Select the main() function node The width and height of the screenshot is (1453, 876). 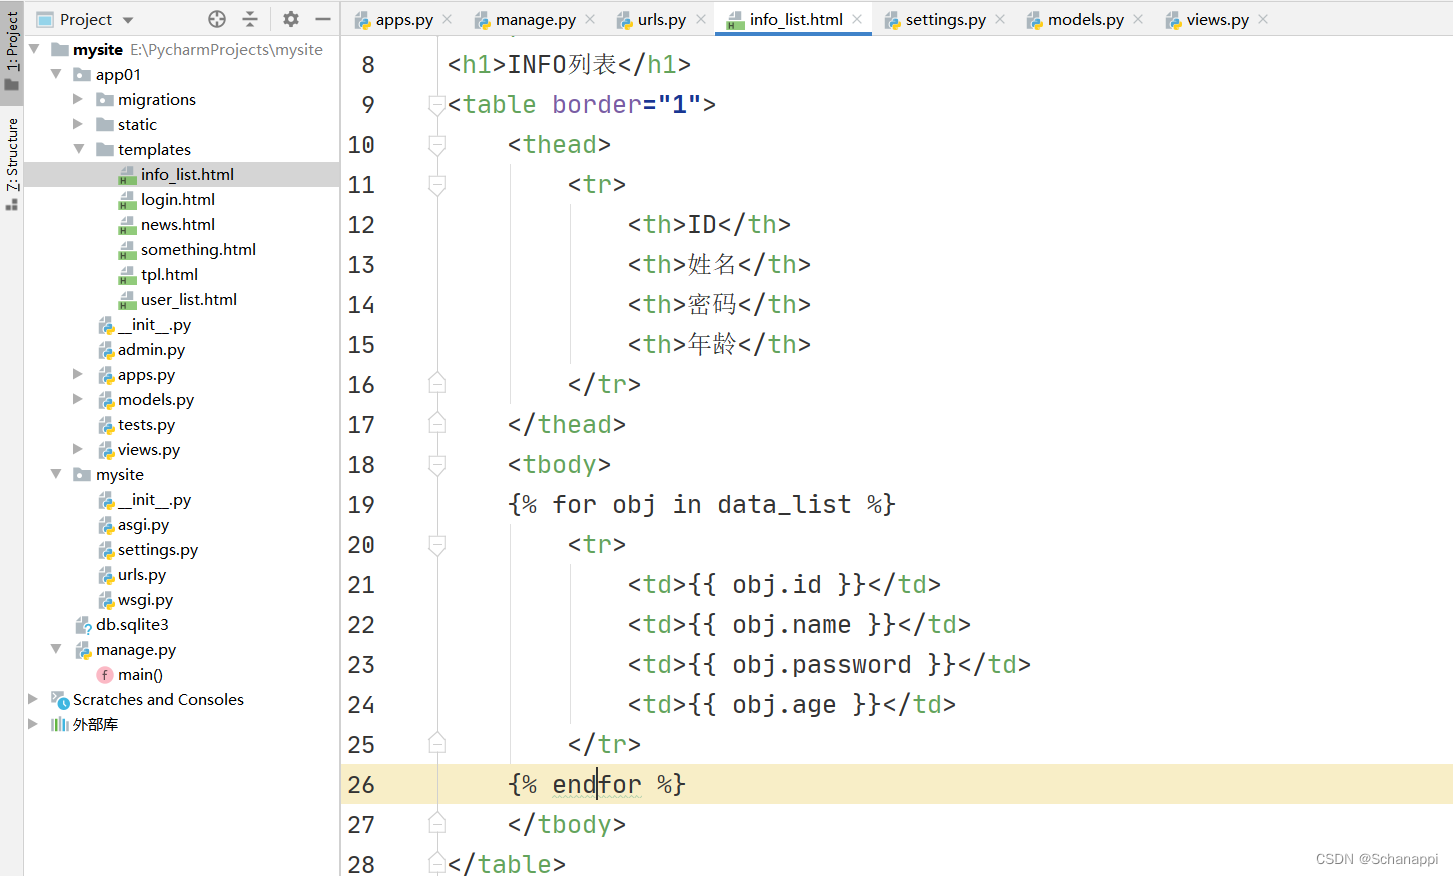140,674
